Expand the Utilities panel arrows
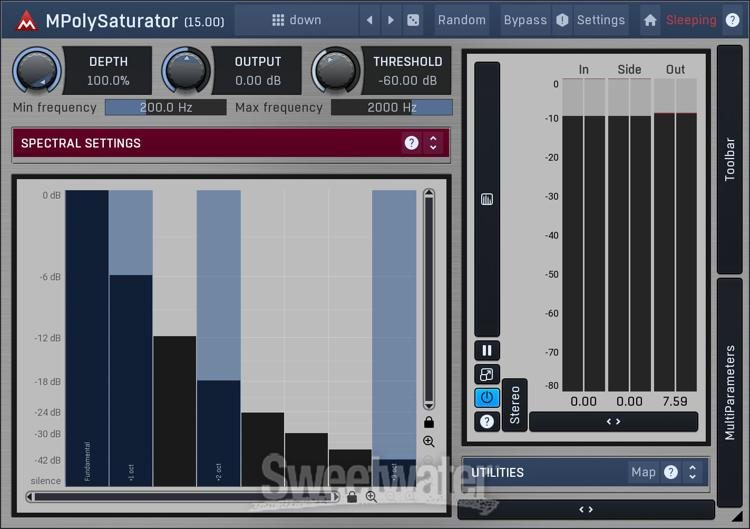The width and height of the screenshot is (750, 529). click(x=692, y=473)
